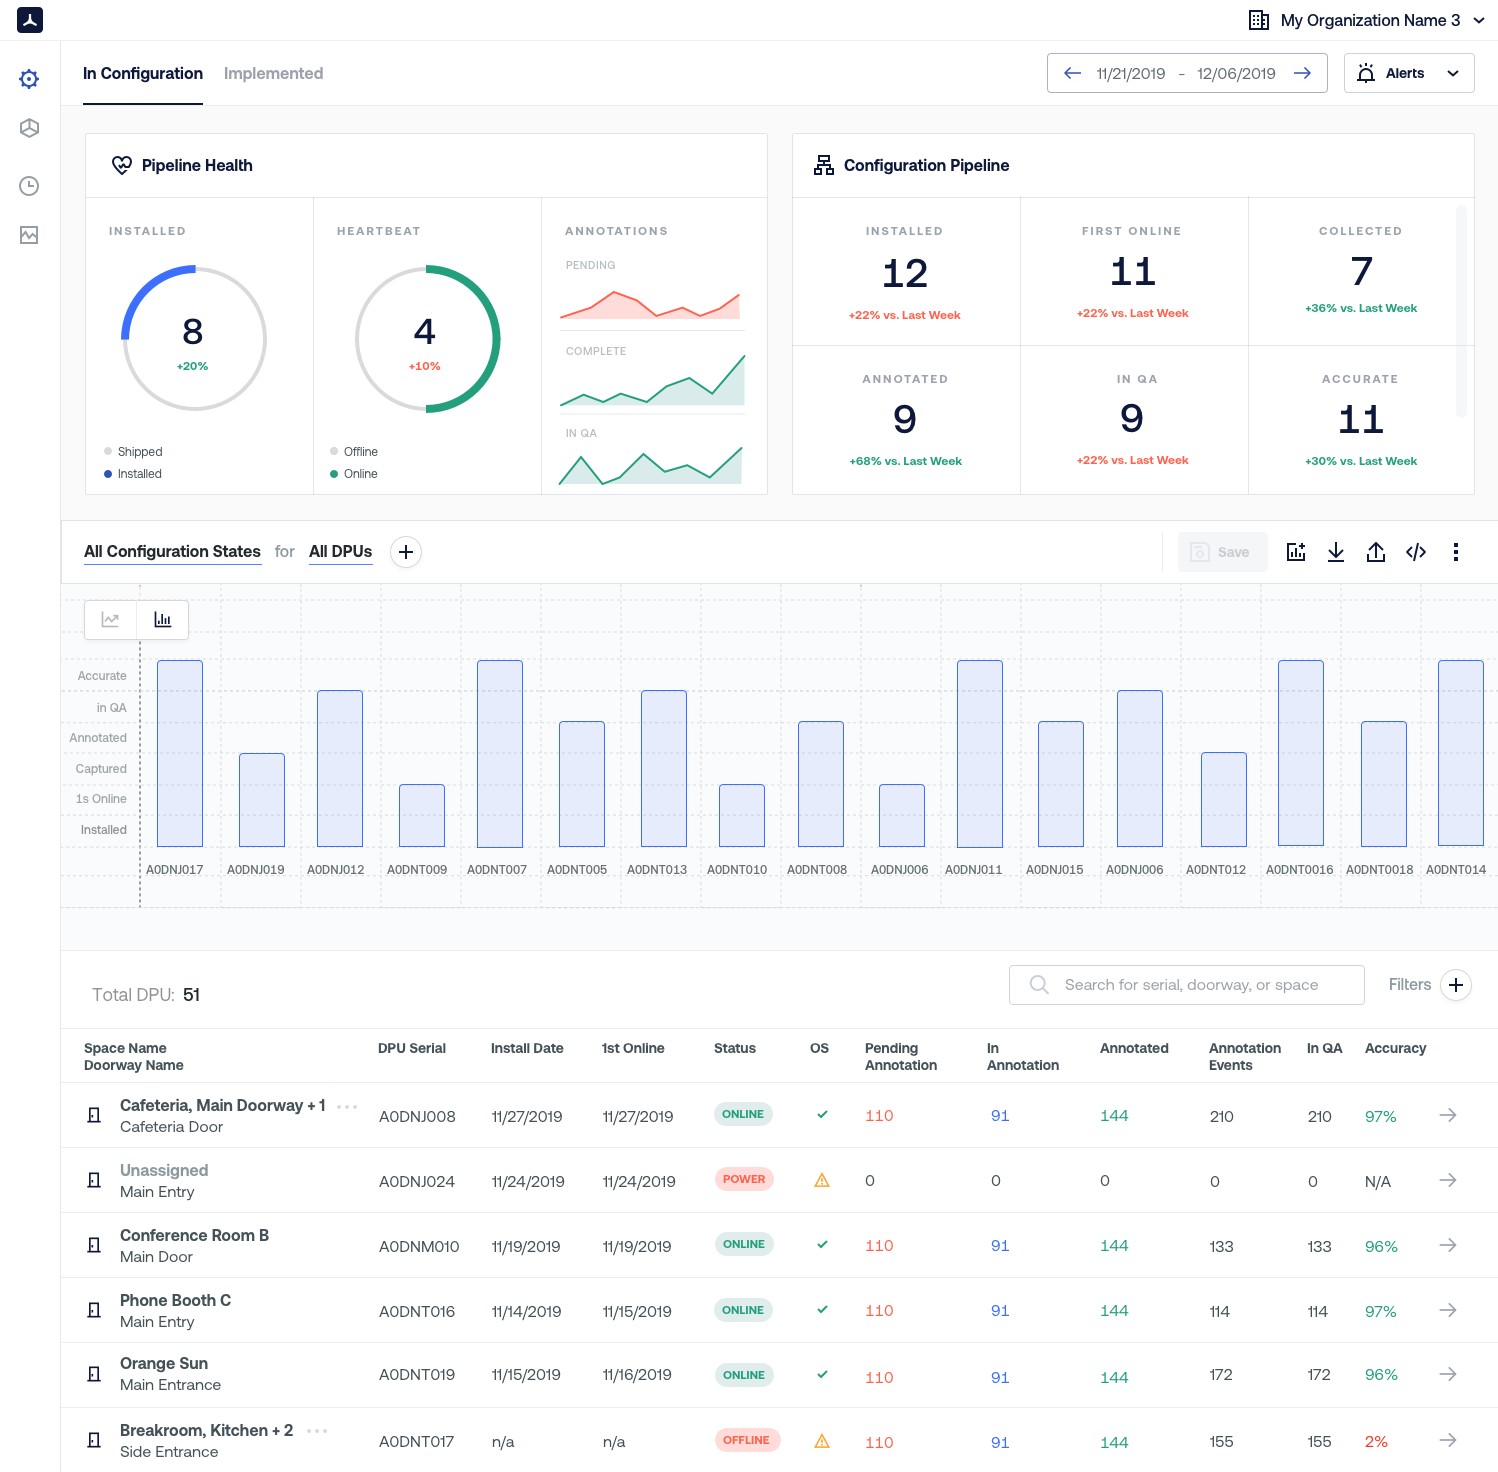Select the In Configuration tab
1498x1472 pixels.
click(x=143, y=74)
